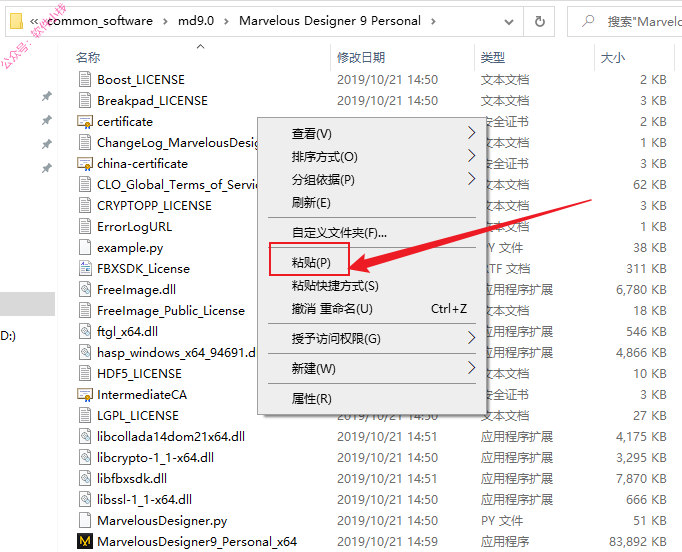Open the 新建(W) submenu
This screenshot has height=552, width=682.
click(372, 368)
